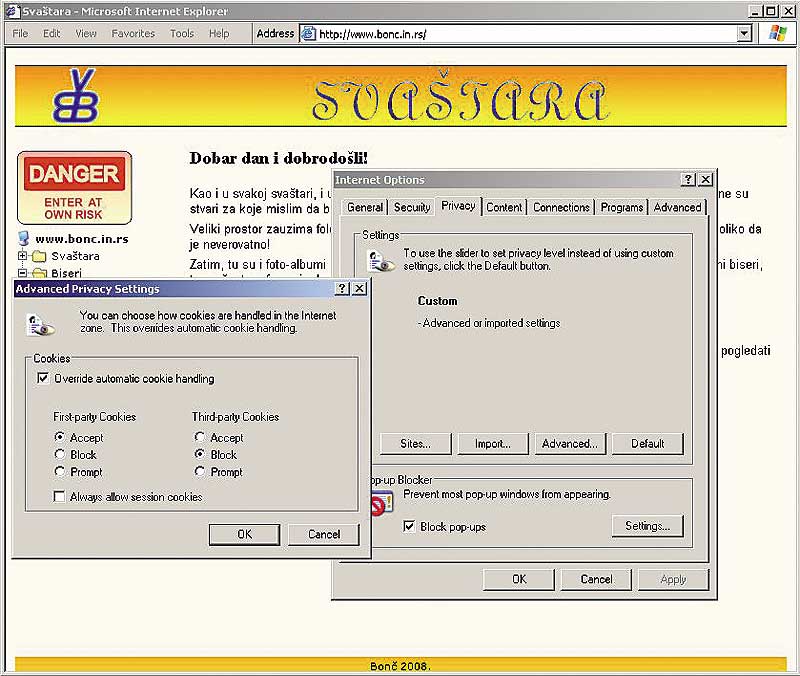Open the View menu

[86, 34]
